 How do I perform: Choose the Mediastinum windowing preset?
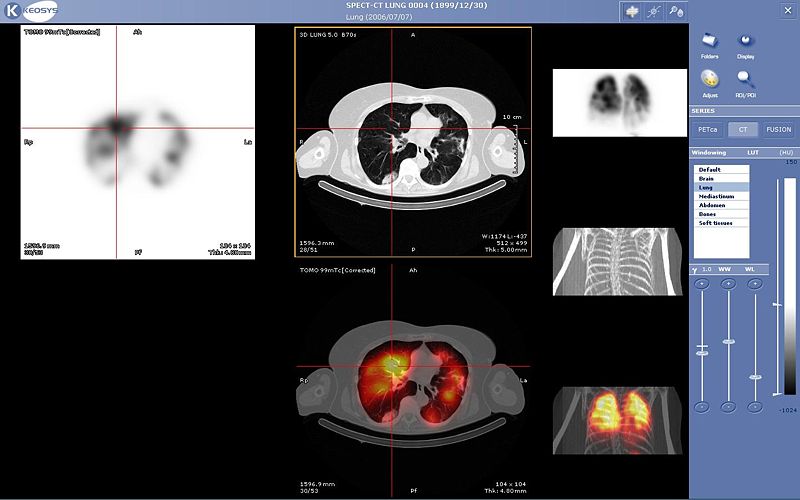coord(721,196)
